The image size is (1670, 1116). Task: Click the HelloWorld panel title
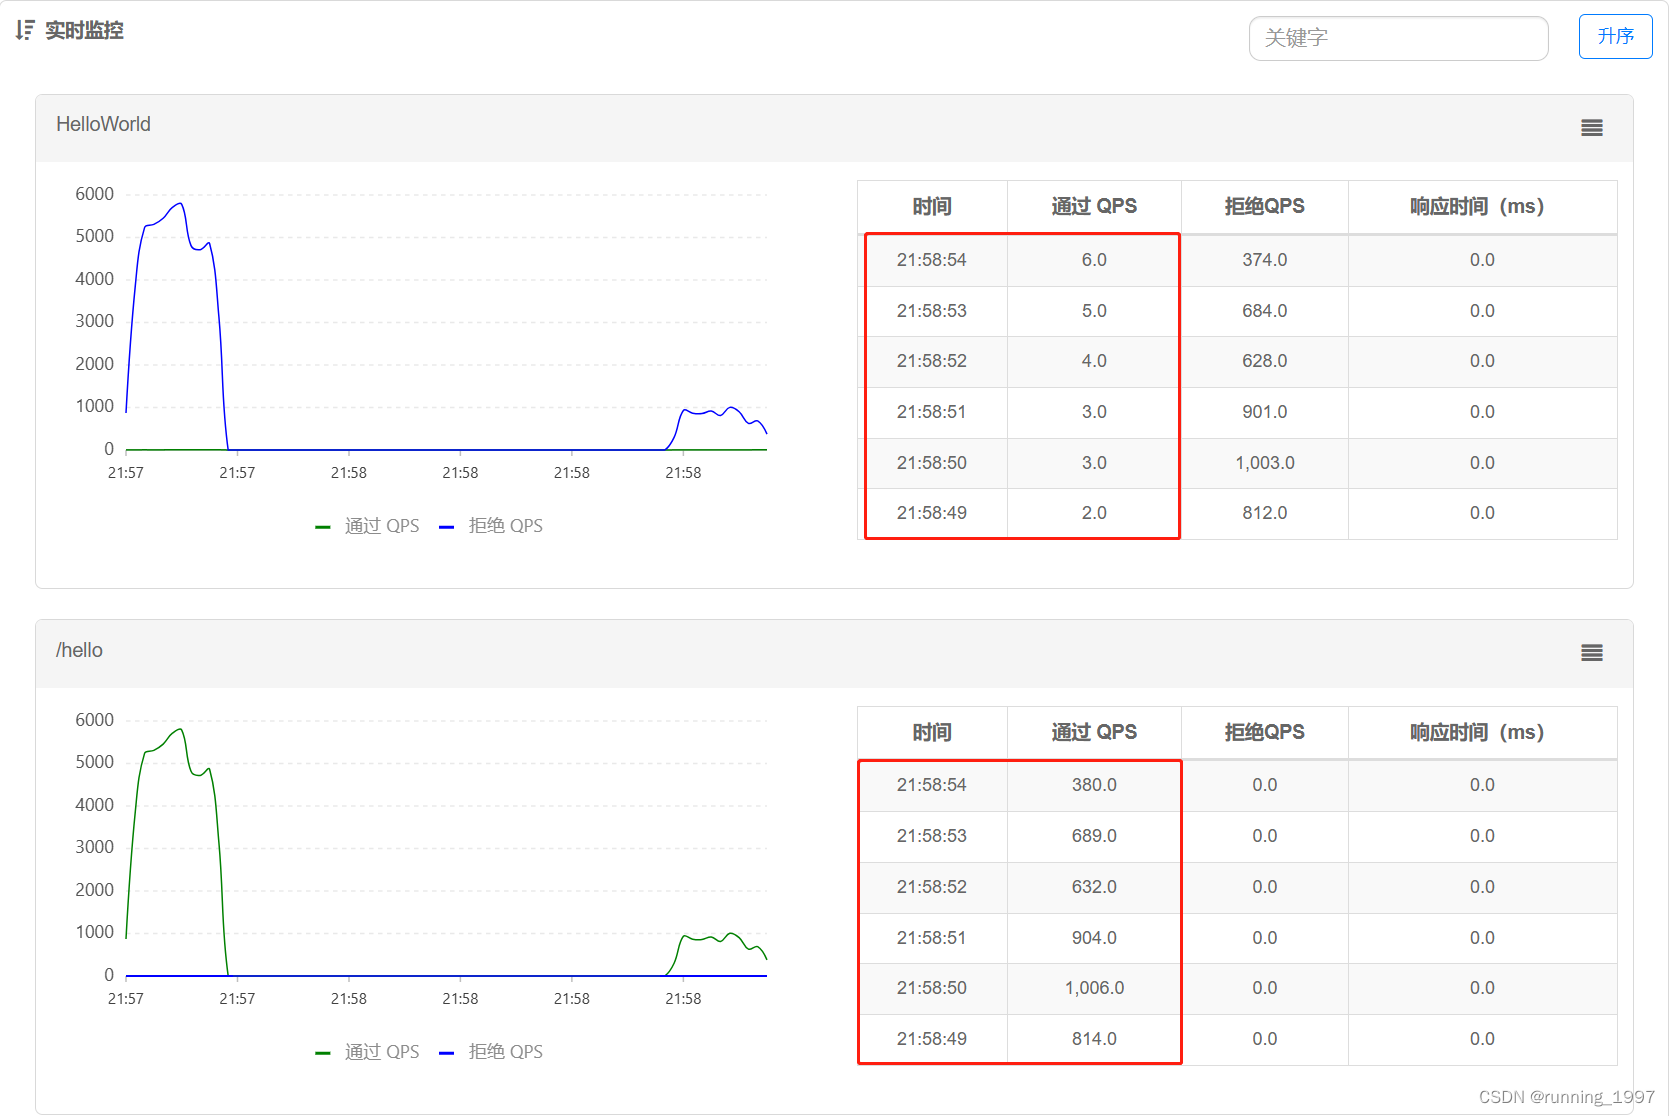click(x=103, y=124)
